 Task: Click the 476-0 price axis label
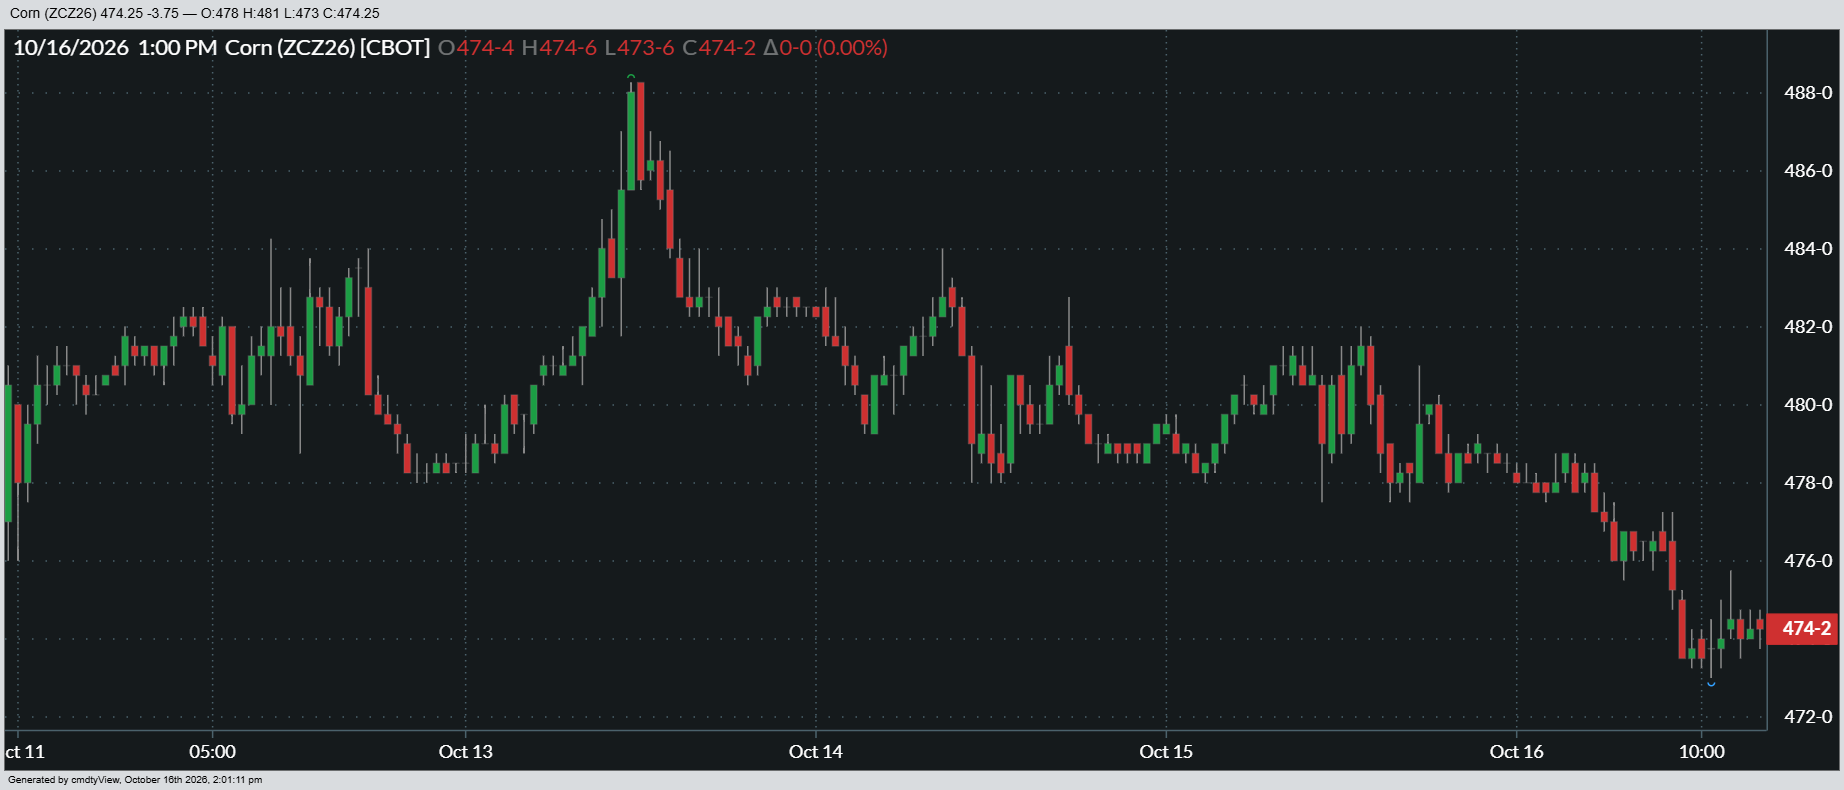point(1808,561)
